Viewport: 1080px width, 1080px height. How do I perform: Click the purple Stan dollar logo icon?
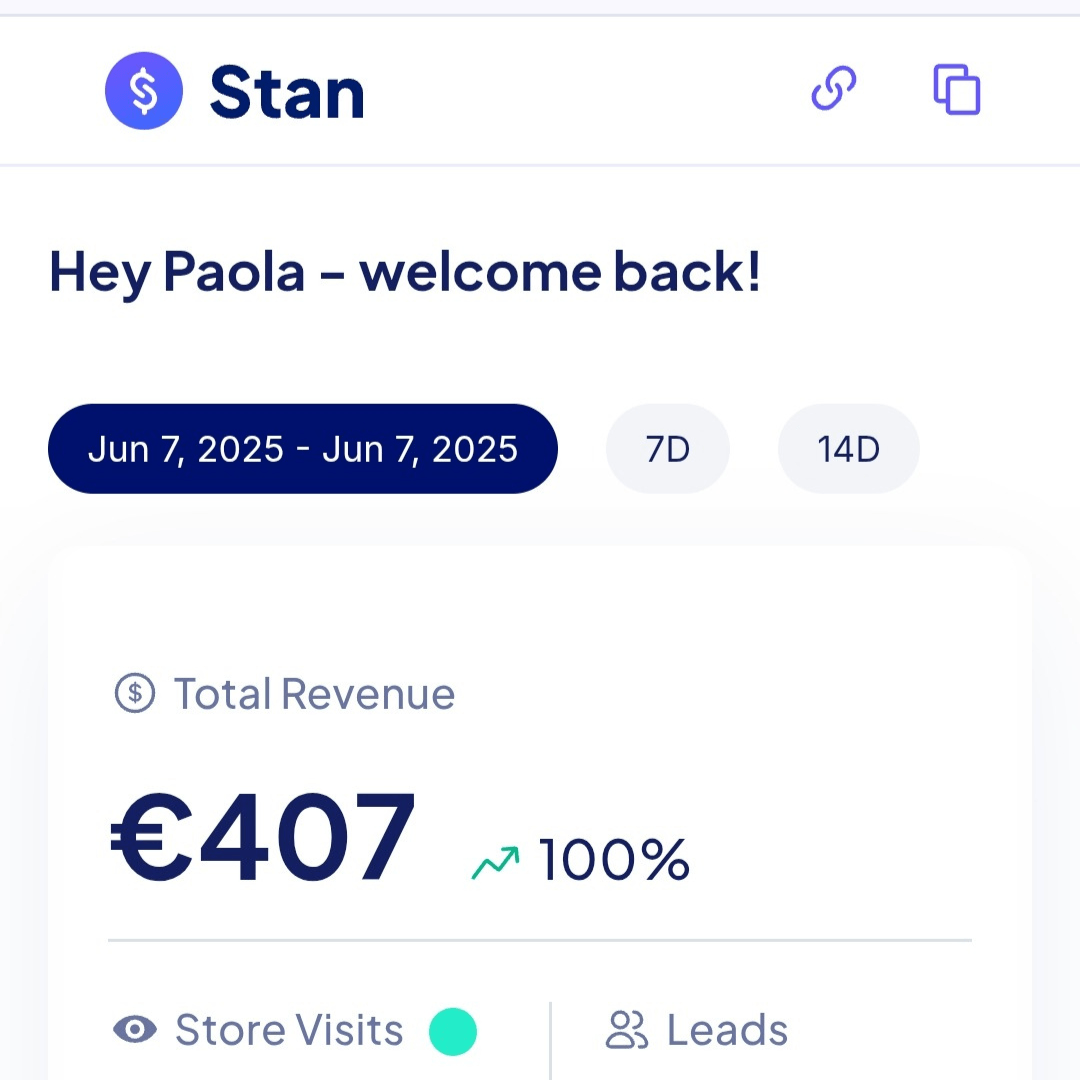tap(144, 91)
